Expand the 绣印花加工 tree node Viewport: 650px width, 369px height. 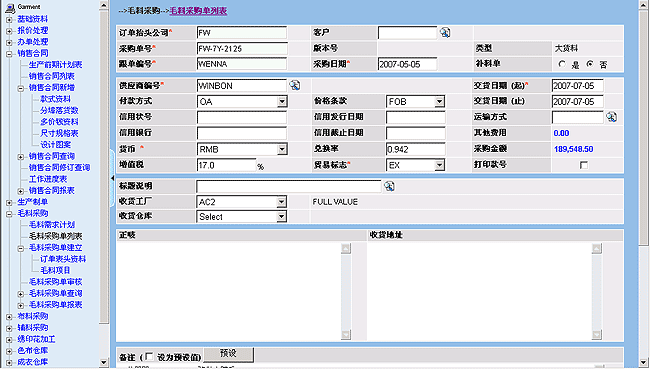coord(9,340)
